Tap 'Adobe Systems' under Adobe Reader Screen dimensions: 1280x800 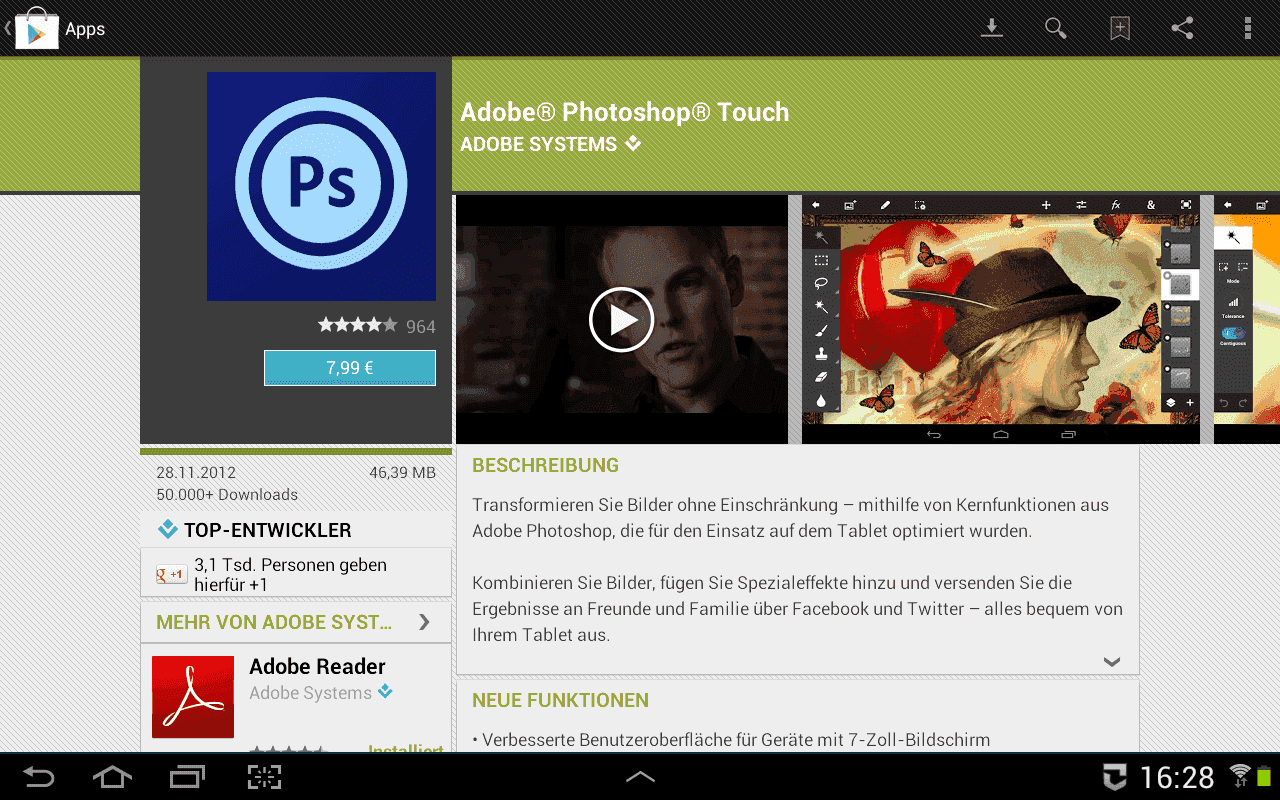310,693
